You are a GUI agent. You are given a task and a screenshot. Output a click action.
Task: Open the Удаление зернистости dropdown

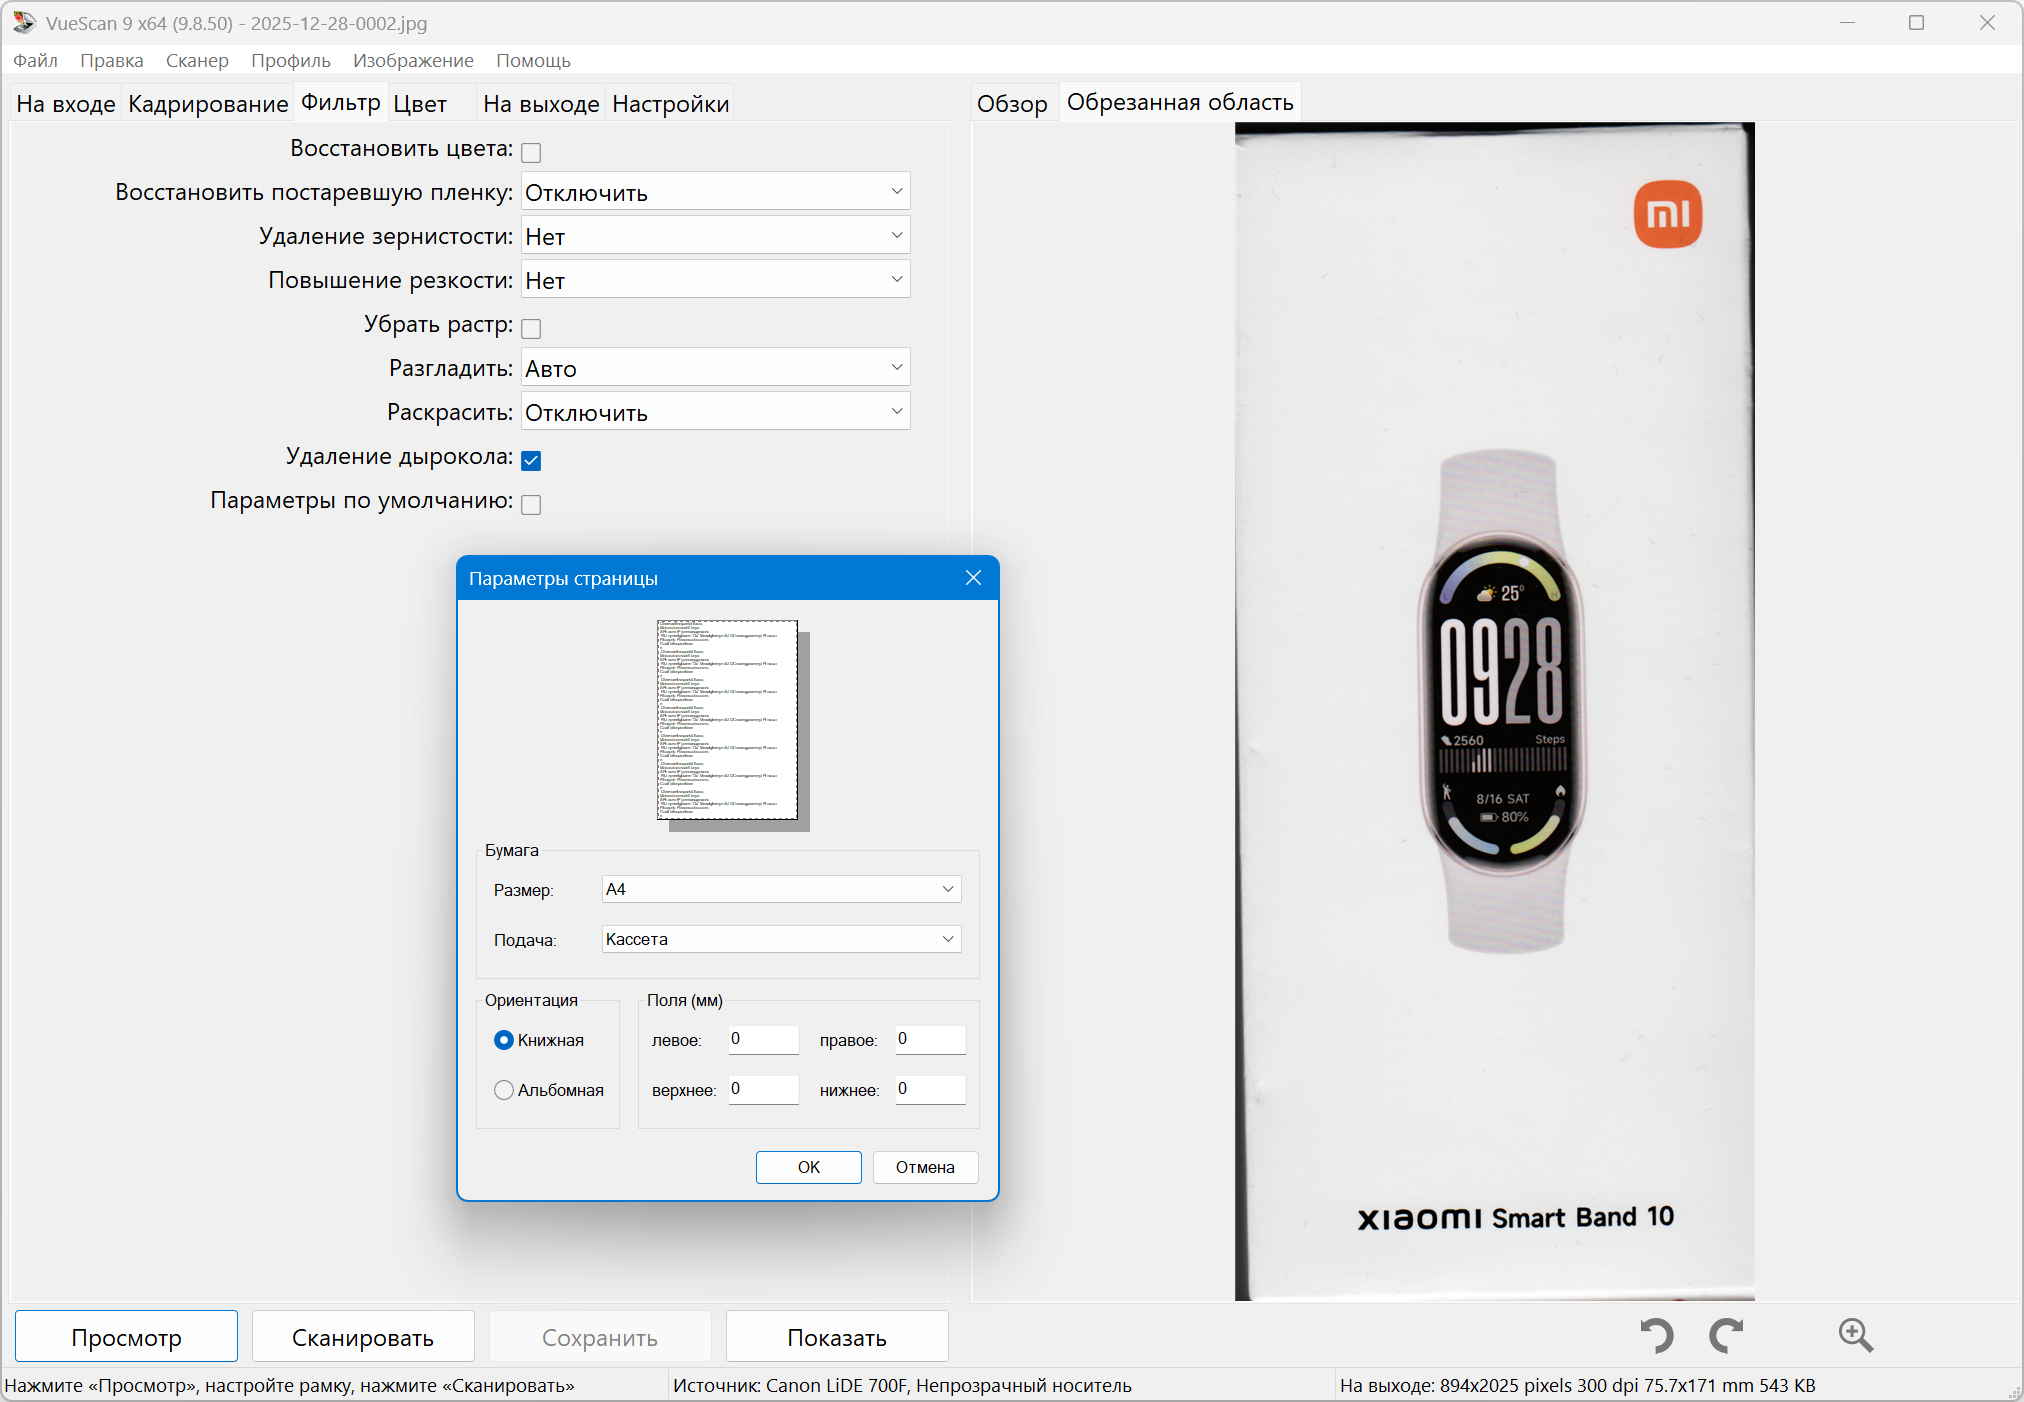[715, 236]
